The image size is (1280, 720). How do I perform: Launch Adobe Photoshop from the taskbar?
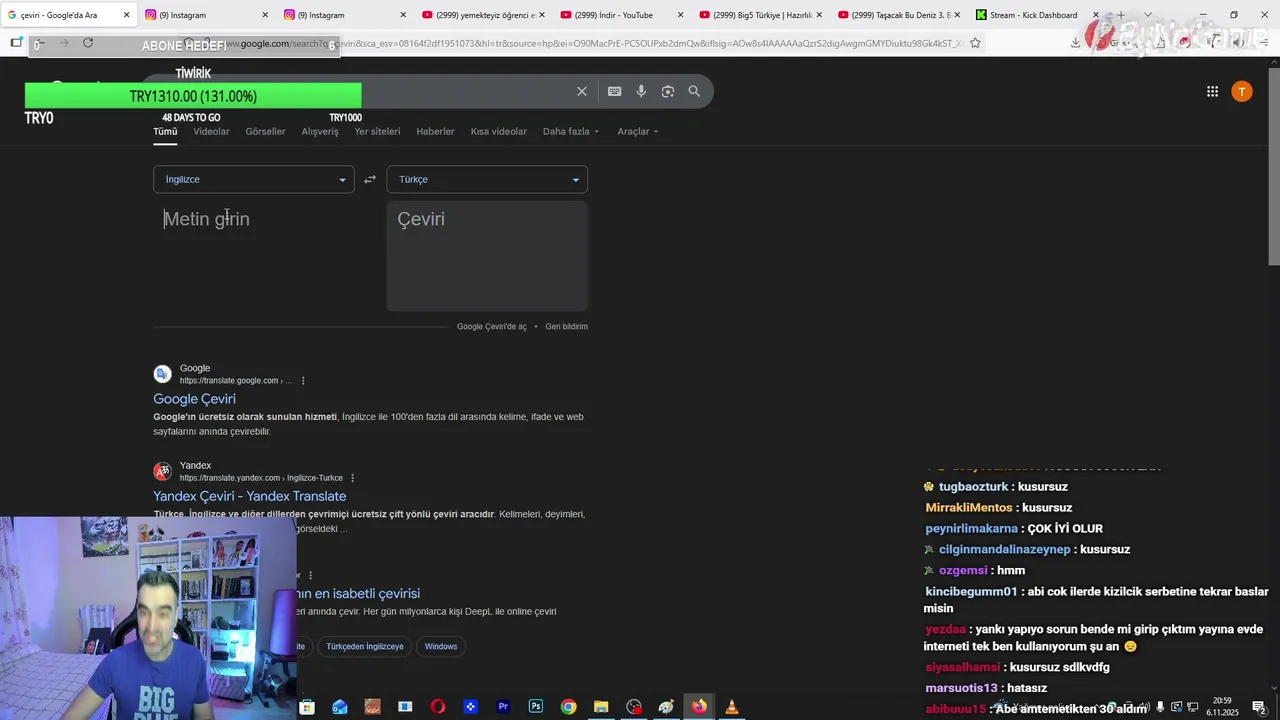[x=536, y=707]
